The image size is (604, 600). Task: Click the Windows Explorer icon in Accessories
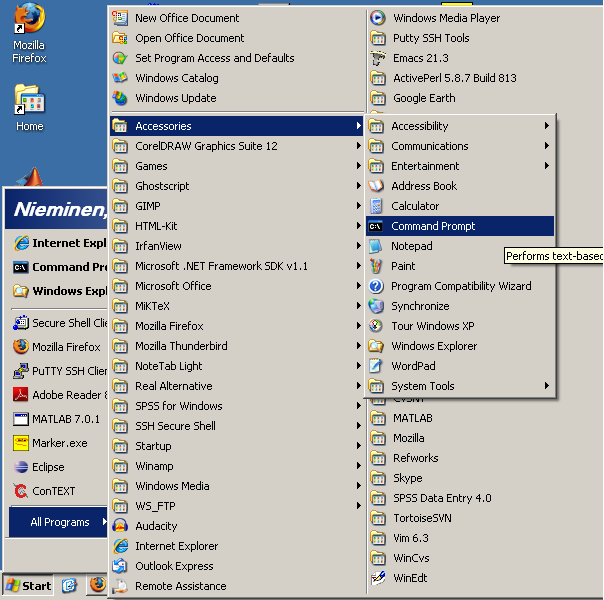click(x=376, y=346)
